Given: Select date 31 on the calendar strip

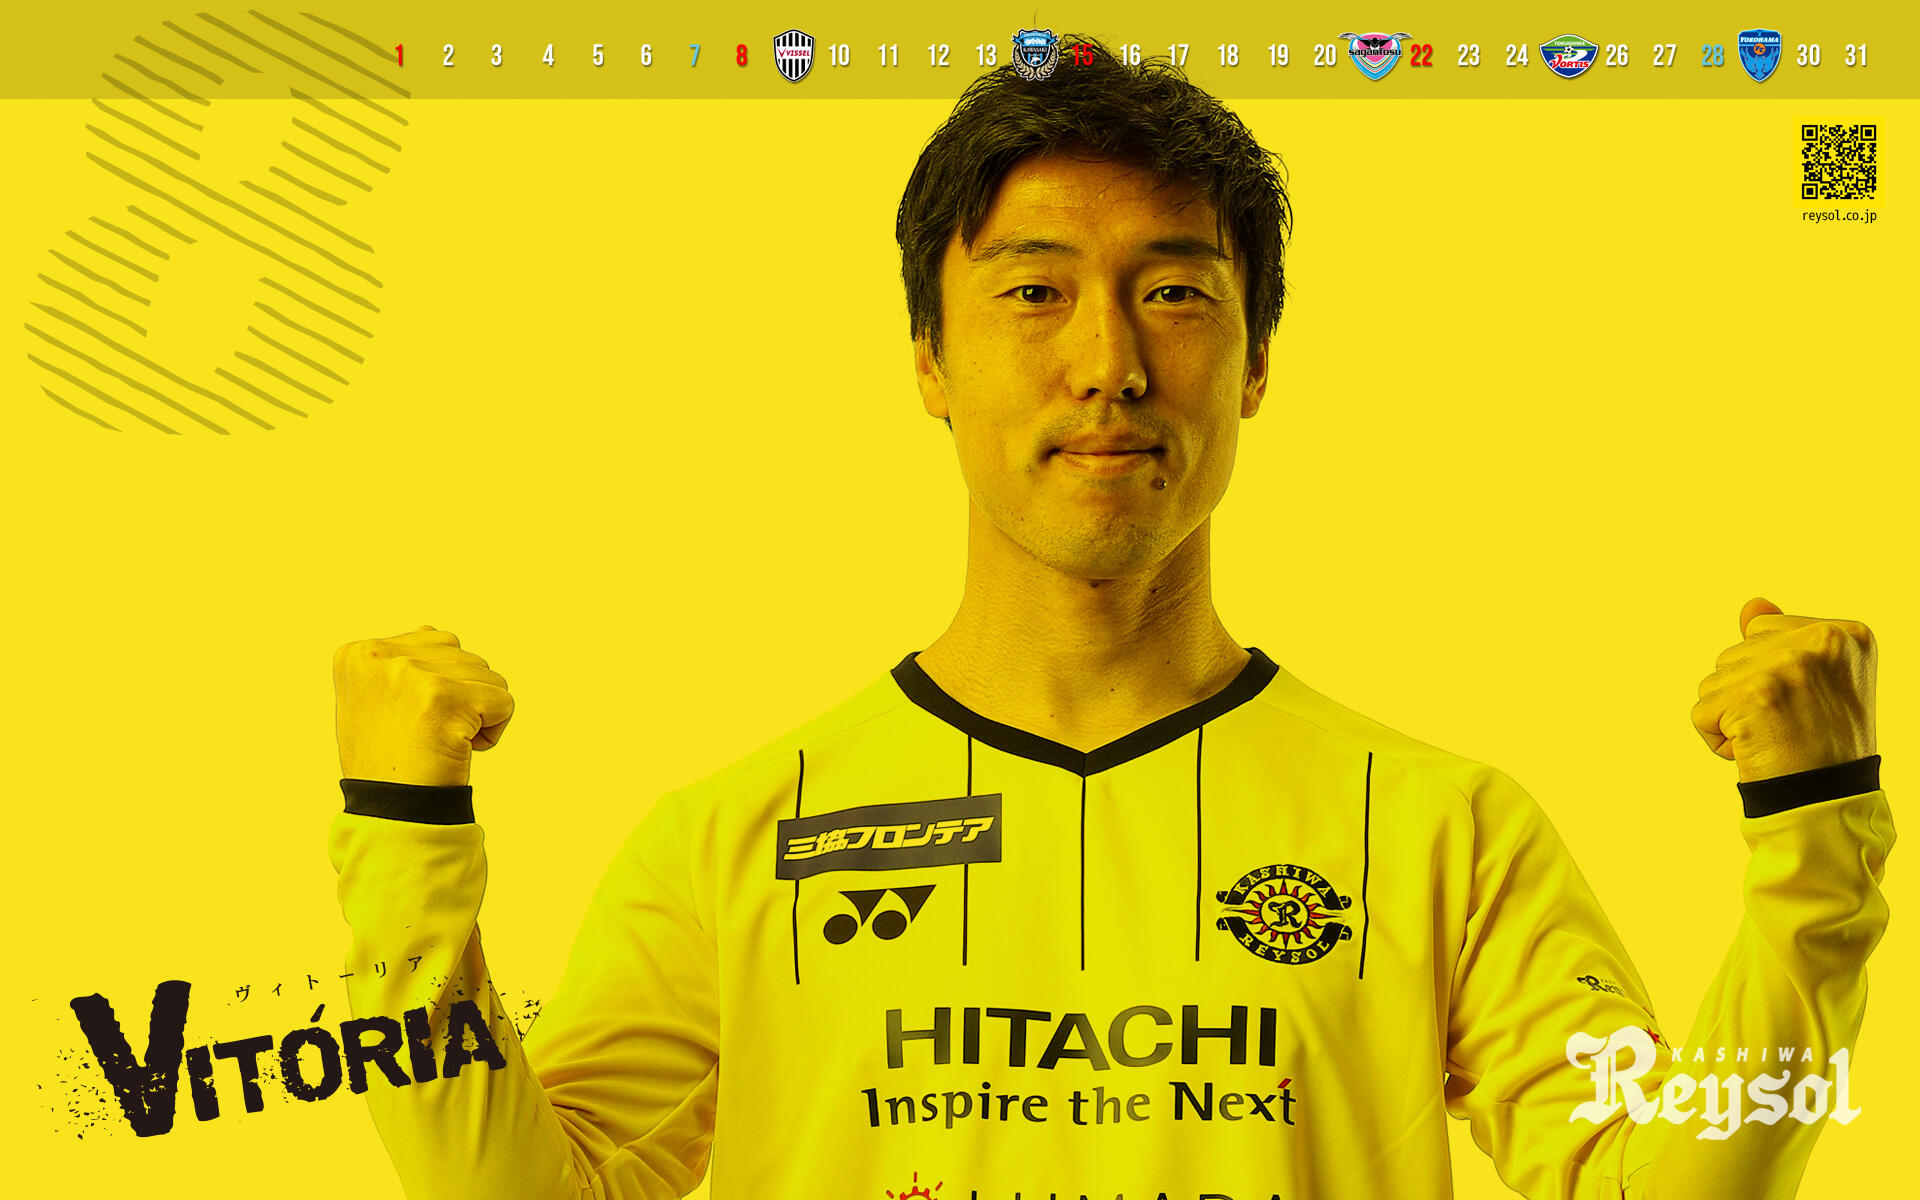Looking at the screenshot, I should tap(1856, 56).
